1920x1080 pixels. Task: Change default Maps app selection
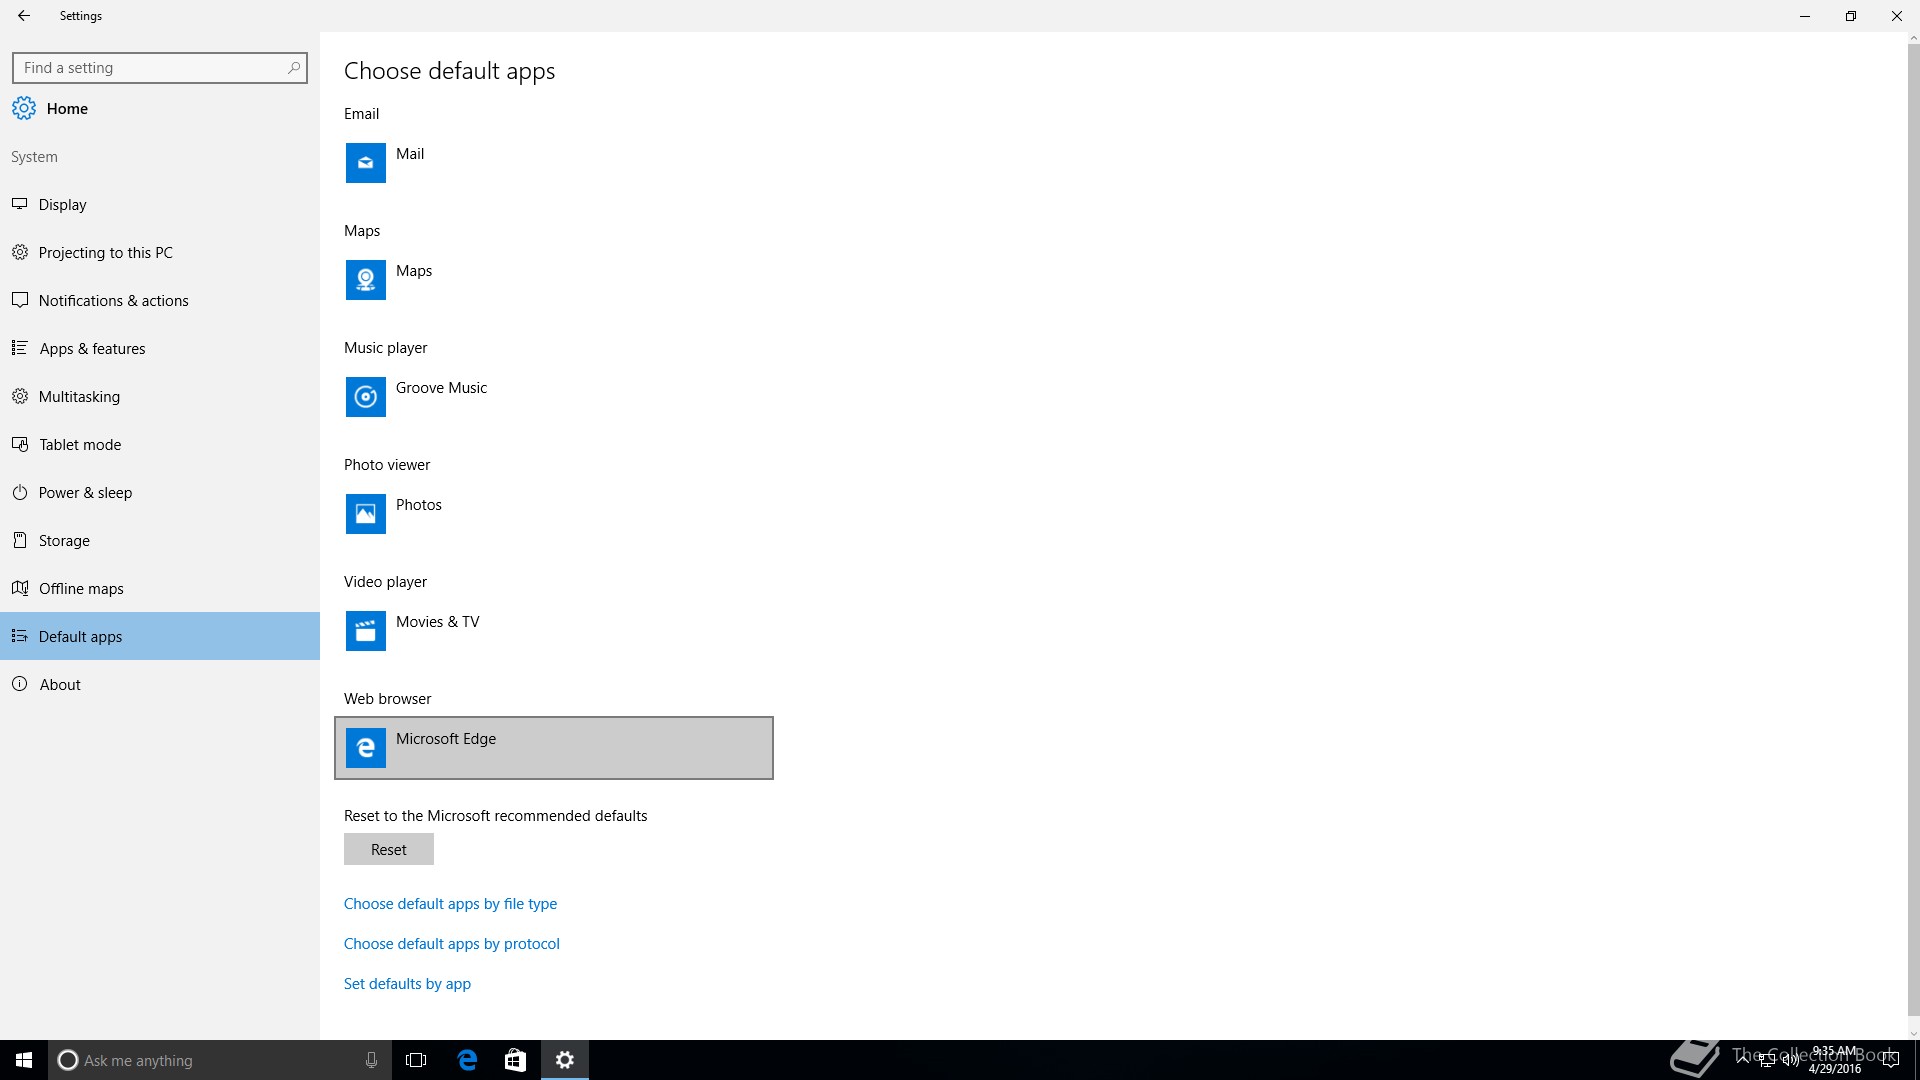(x=554, y=280)
